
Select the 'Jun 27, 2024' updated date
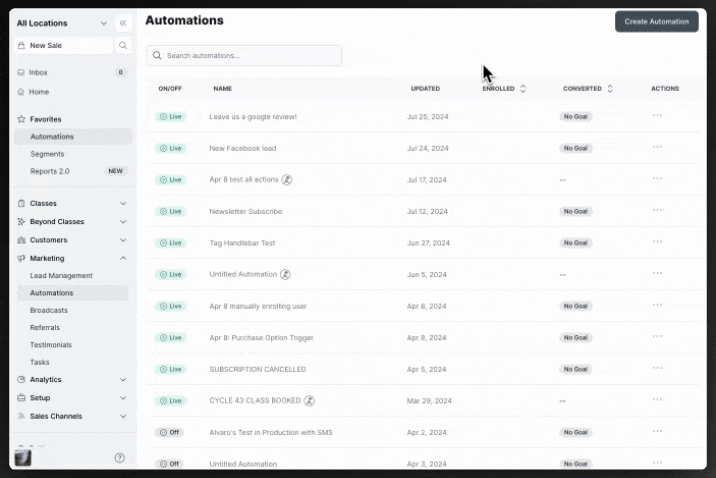428,243
